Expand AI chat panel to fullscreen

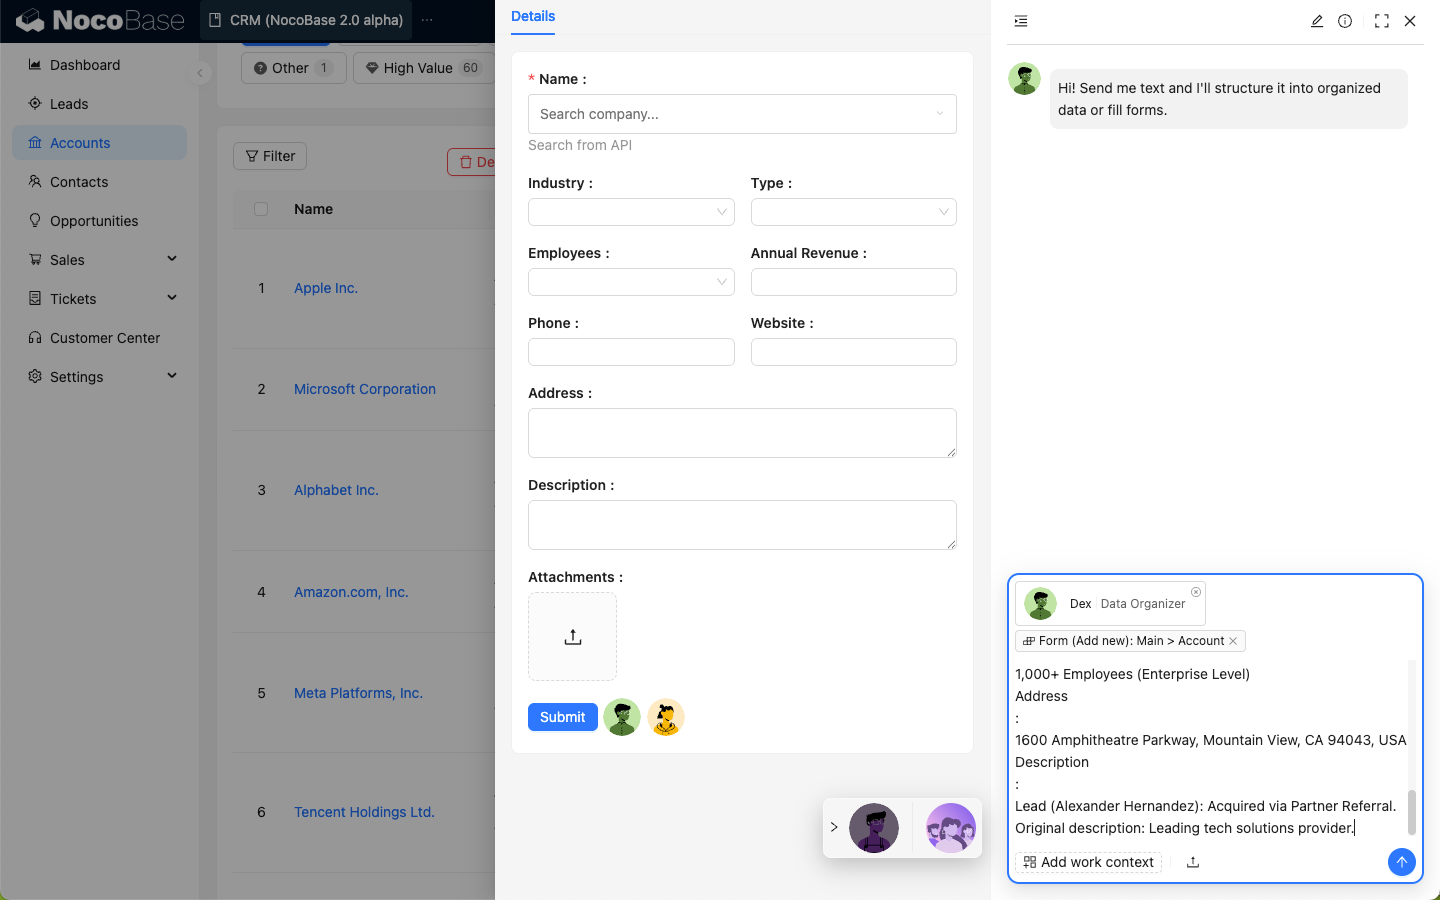click(1381, 21)
